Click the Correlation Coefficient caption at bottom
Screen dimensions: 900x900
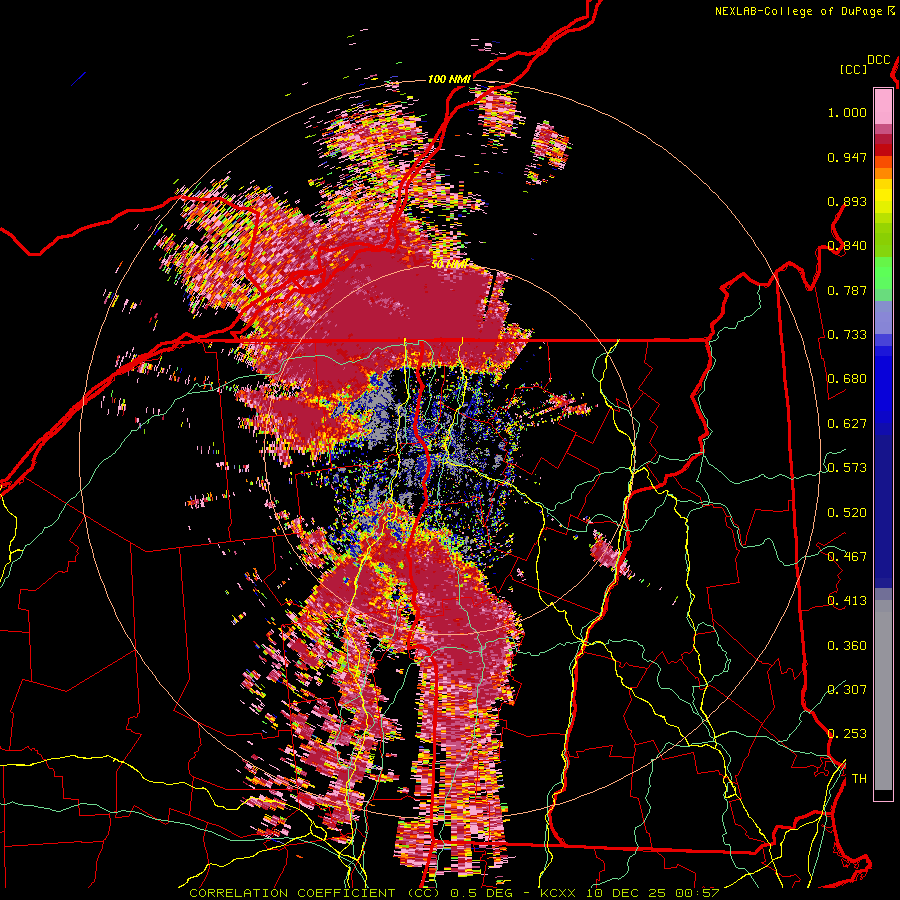pos(453,893)
